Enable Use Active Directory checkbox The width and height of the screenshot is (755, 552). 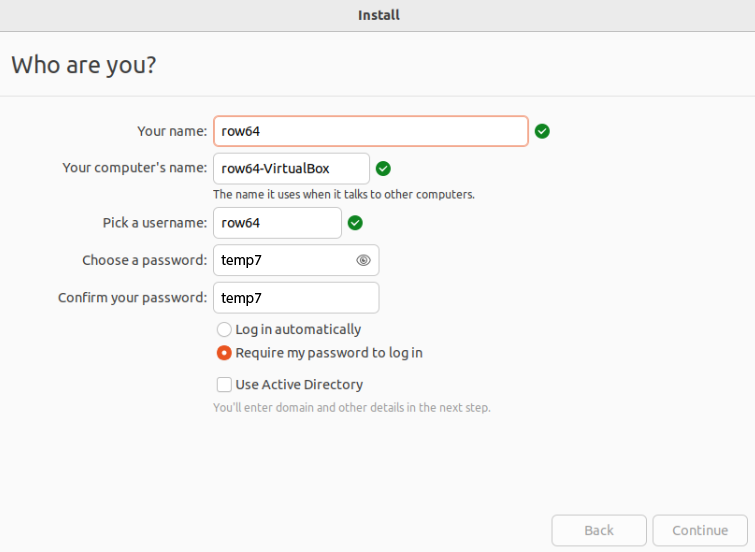coord(224,385)
